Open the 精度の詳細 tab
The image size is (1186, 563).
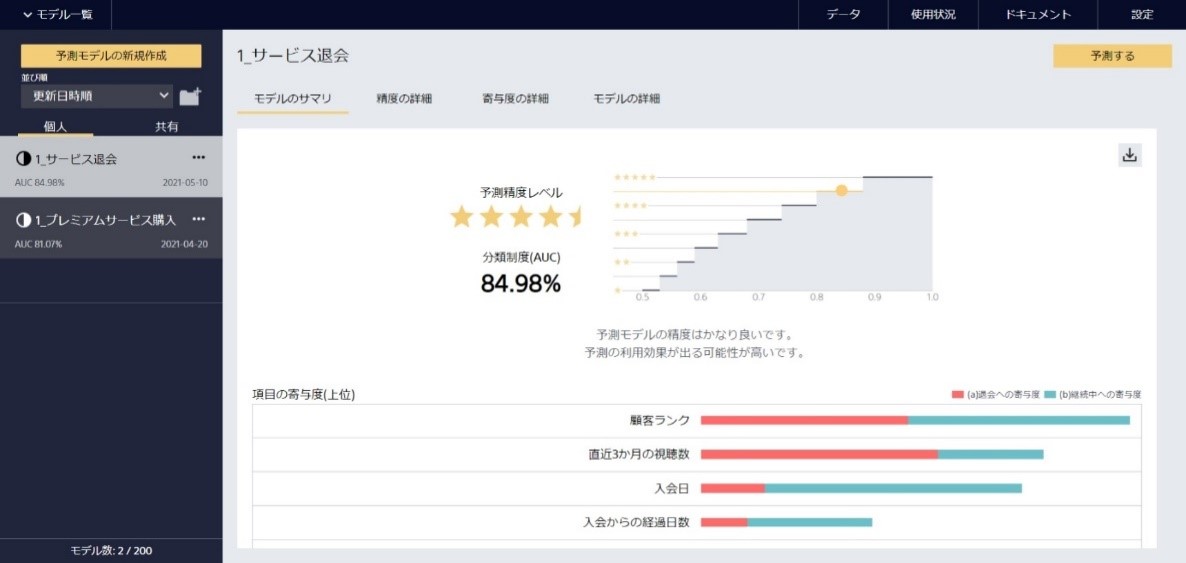point(404,99)
